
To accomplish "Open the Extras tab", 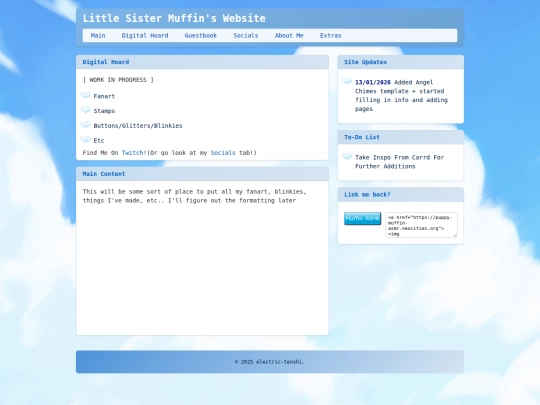I will [x=330, y=35].
